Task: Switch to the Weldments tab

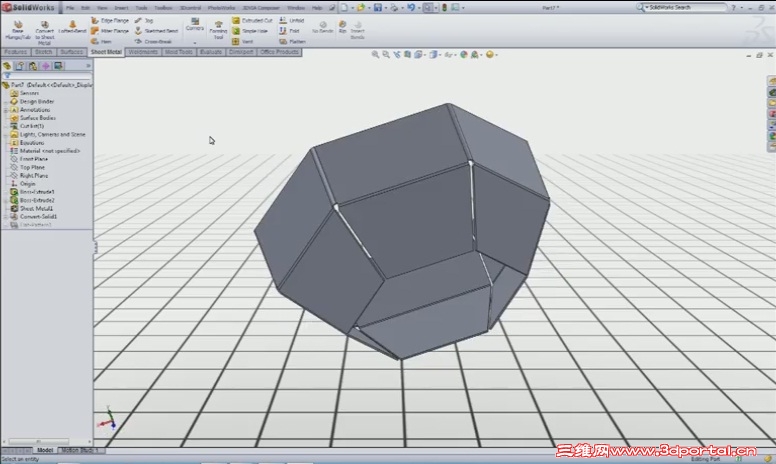Action: point(143,52)
